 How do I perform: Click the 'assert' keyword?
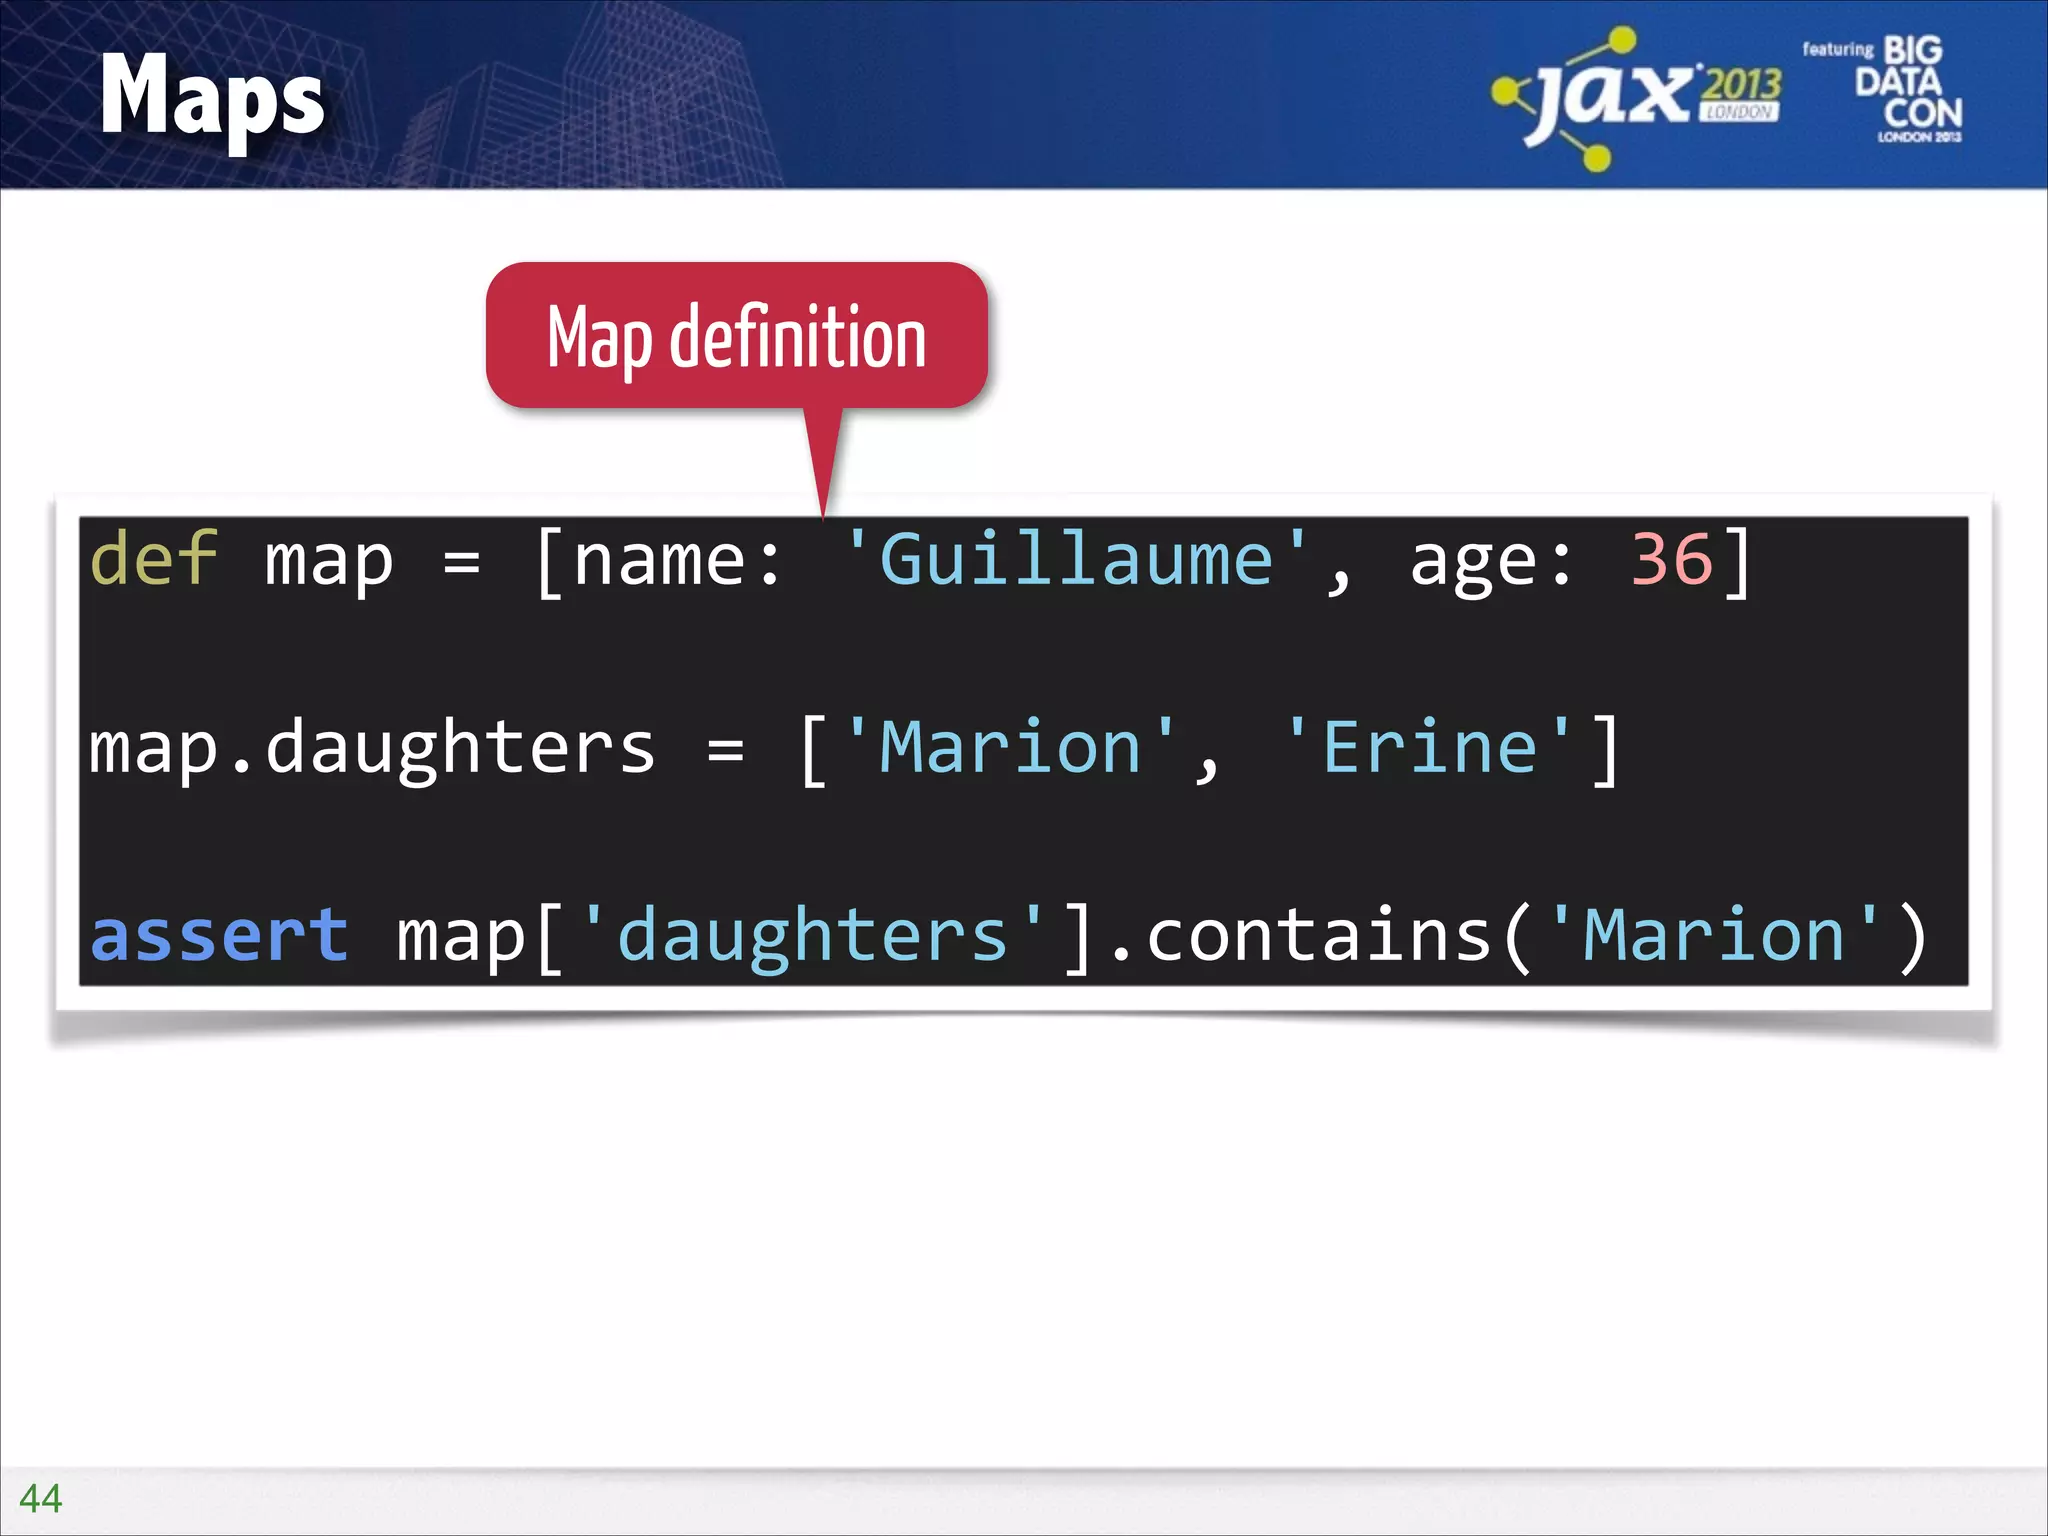219,936
